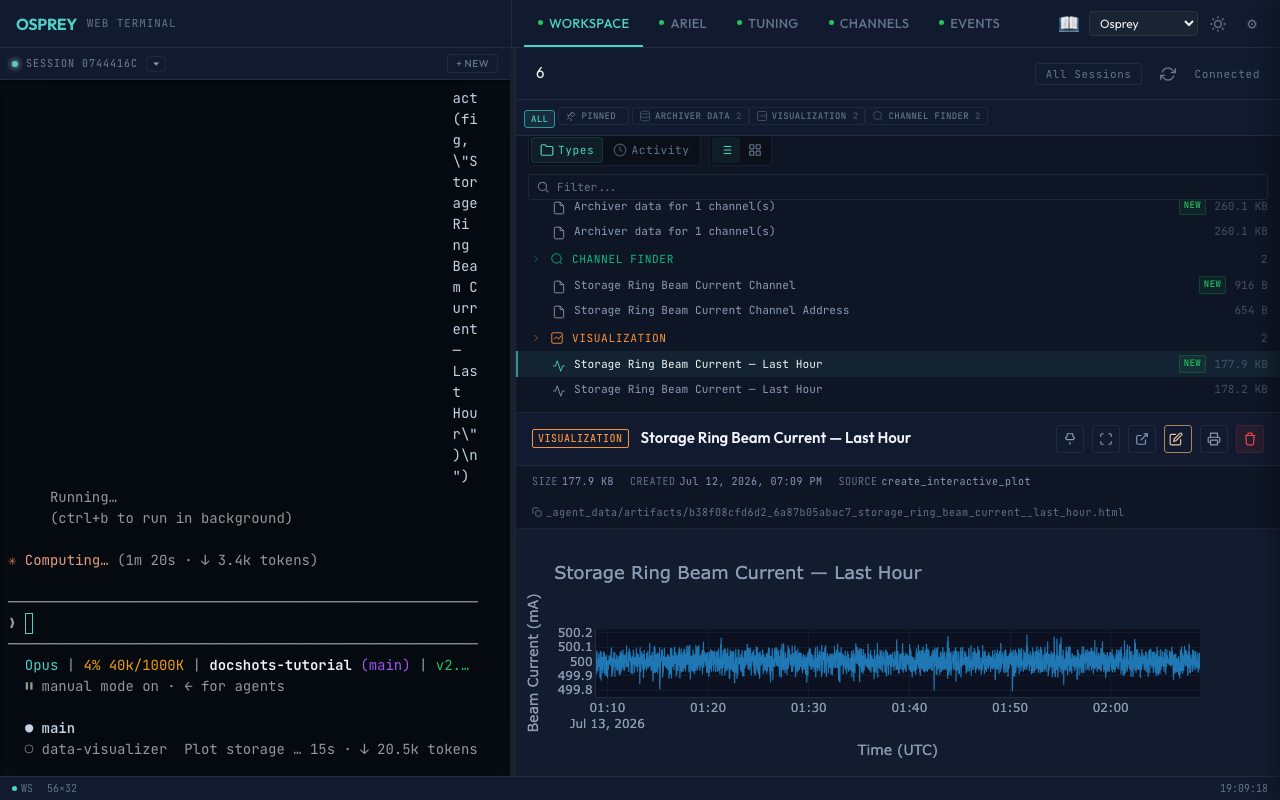Select the highlighted Storage Ring Beam Current — Last Hour row
Image resolution: width=1280 pixels, height=800 pixels.
tap(896, 364)
